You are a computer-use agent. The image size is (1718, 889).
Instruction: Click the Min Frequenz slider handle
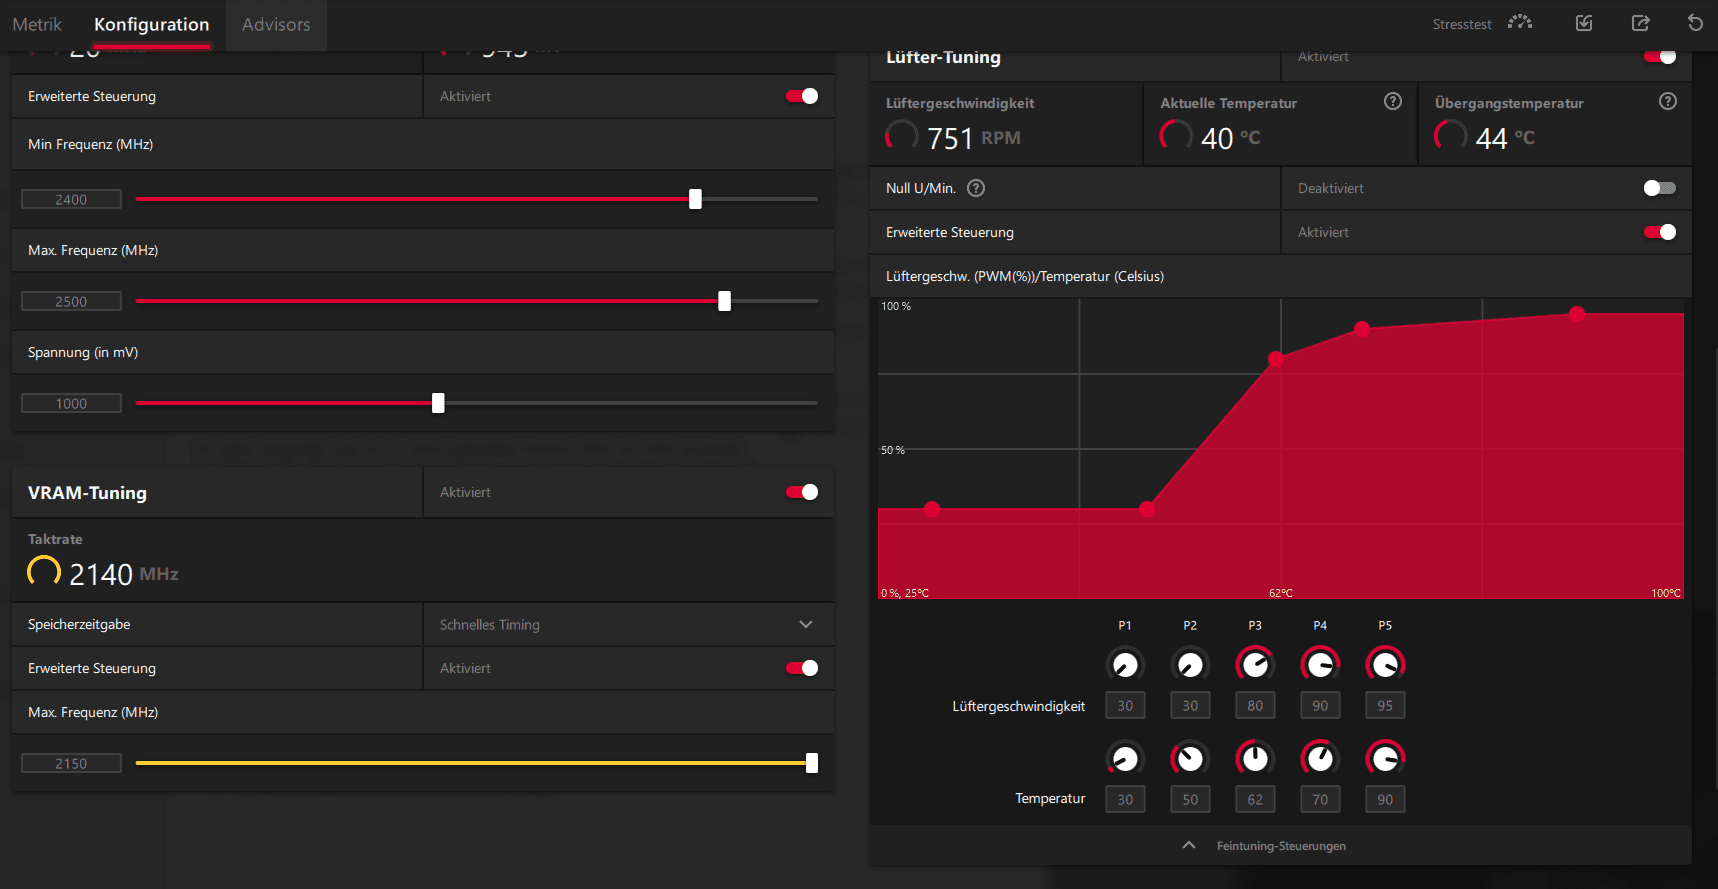[695, 199]
